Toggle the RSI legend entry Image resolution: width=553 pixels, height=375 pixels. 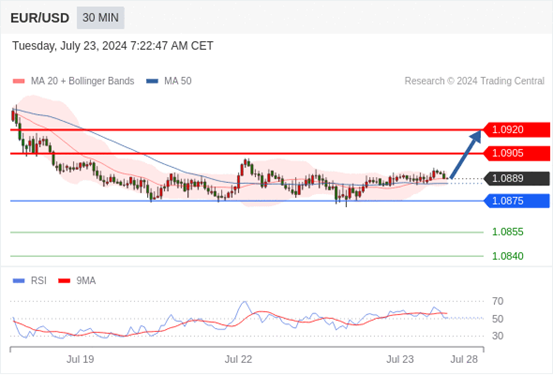[x=30, y=281]
